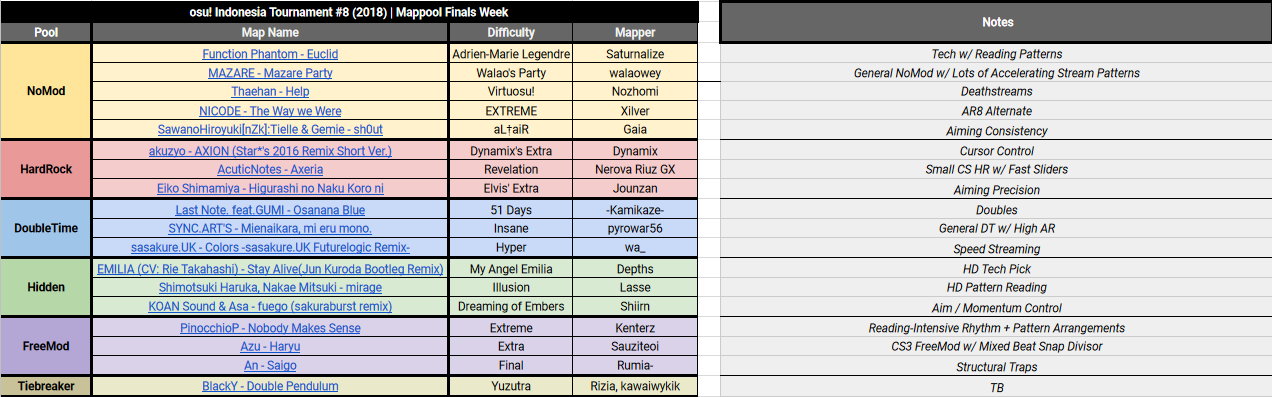This screenshot has width=1272, height=397.
Task: Click the Mapper column header
Action: tap(636, 33)
